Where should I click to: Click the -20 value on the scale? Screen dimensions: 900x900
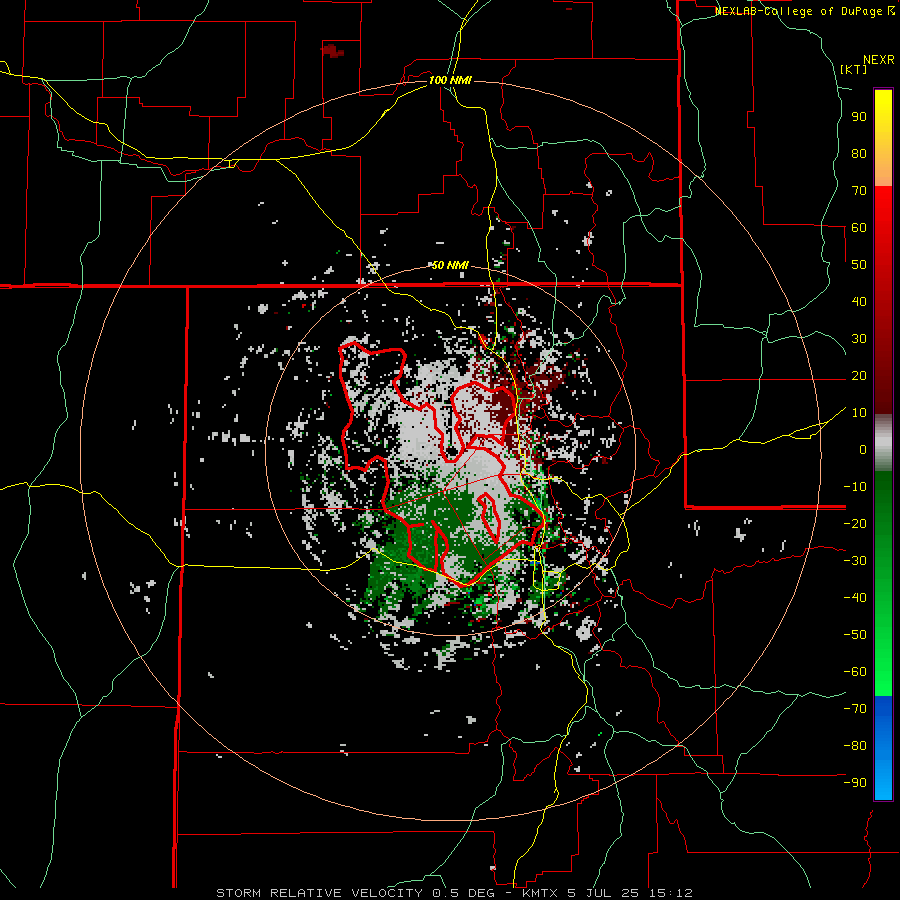pos(855,523)
